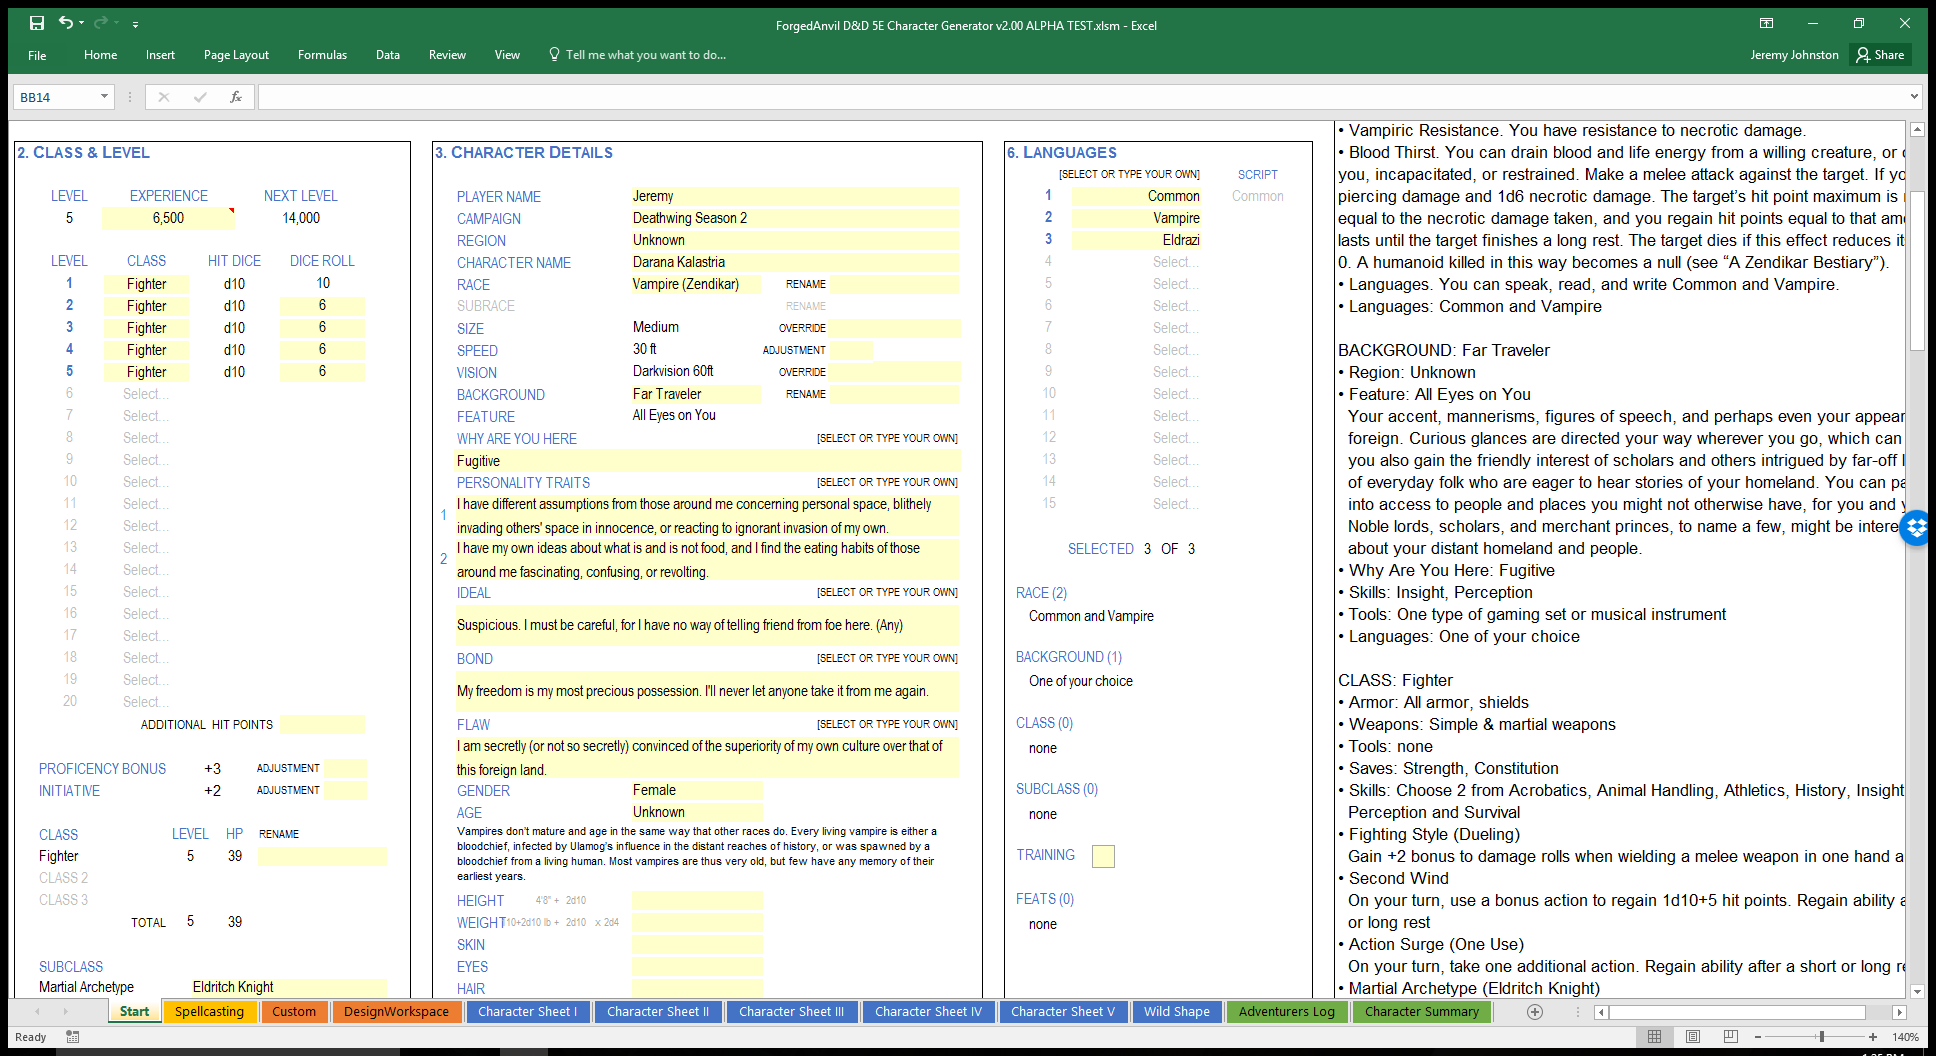Click horizontal scrollbar right arrow

click(1899, 1012)
